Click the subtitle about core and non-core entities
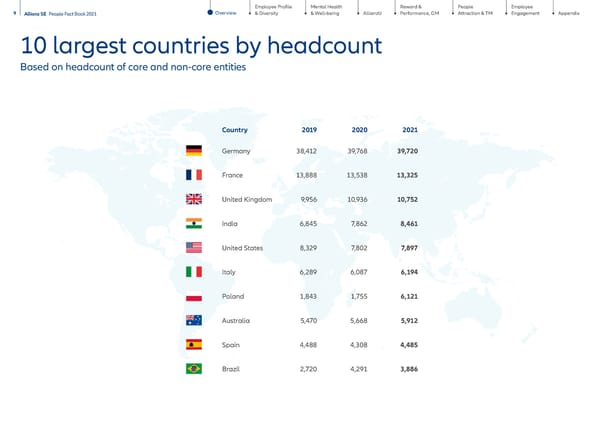 (x=133, y=67)
